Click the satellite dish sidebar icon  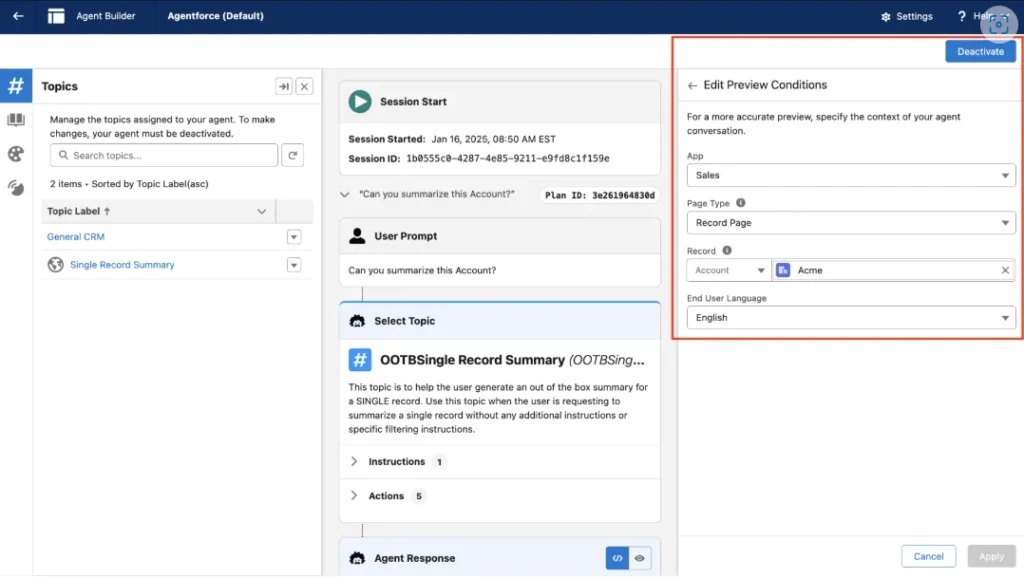tap(16, 188)
